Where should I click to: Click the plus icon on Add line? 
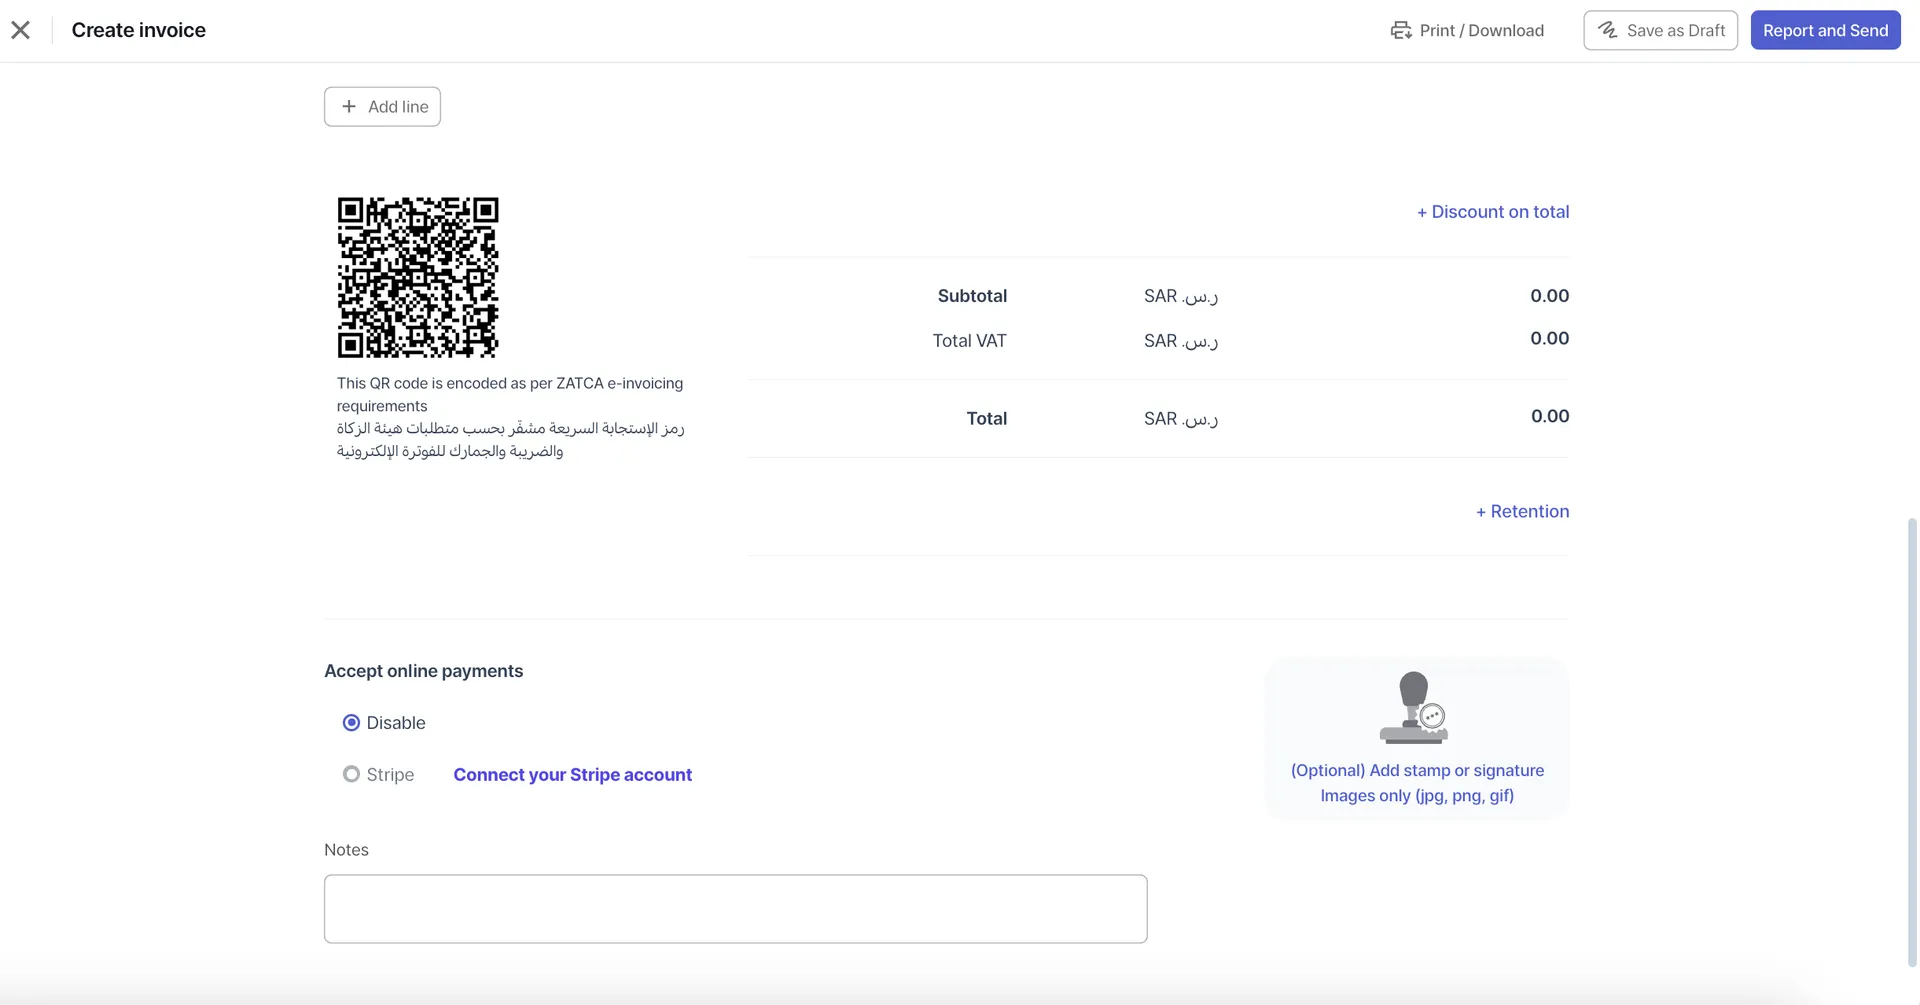coord(349,107)
